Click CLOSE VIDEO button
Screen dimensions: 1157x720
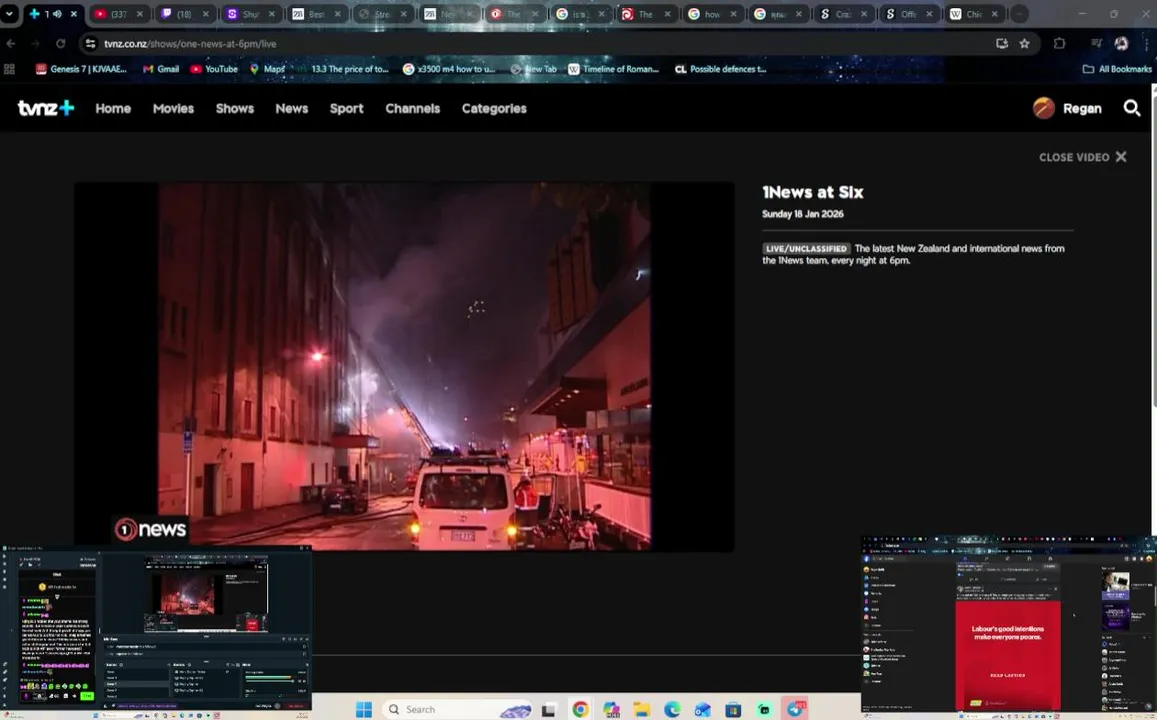[x=1082, y=157]
